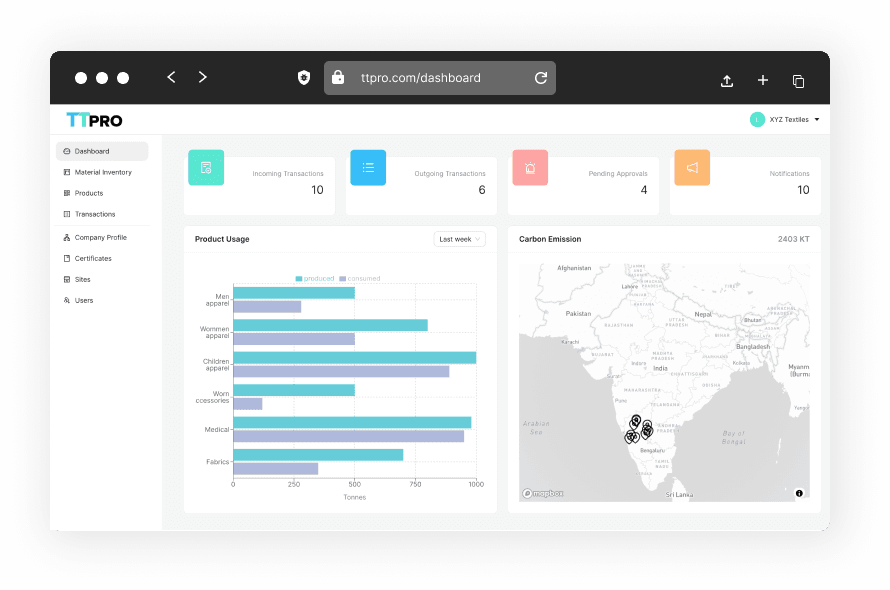
Task: Click the Bengaluru map label
Action: [652, 450]
